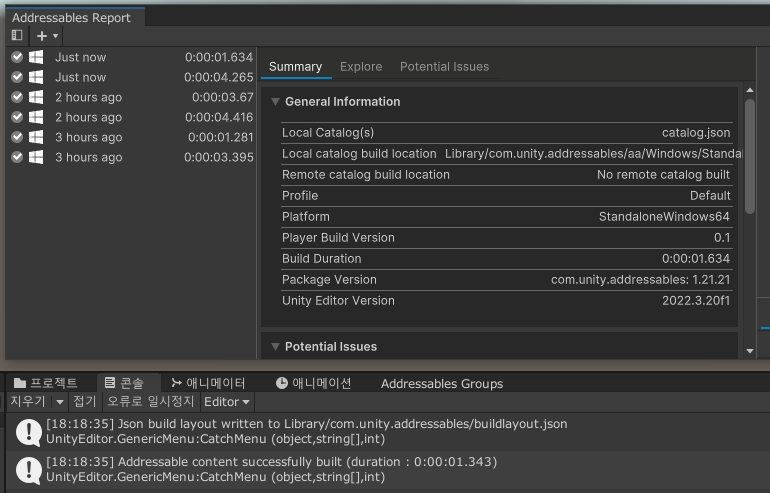The height and width of the screenshot is (493, 770).
Task: Click the 지우기 (Clear) console button
Action: click(x=28, y=402)
